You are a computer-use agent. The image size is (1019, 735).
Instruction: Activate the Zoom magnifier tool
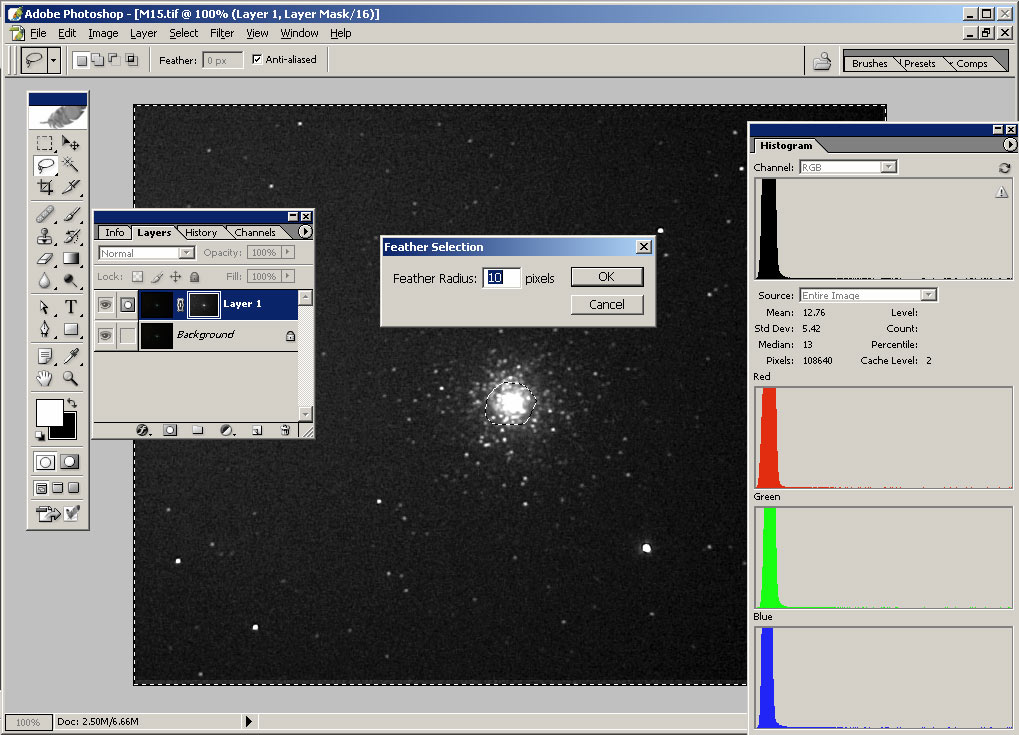[71, 378]
